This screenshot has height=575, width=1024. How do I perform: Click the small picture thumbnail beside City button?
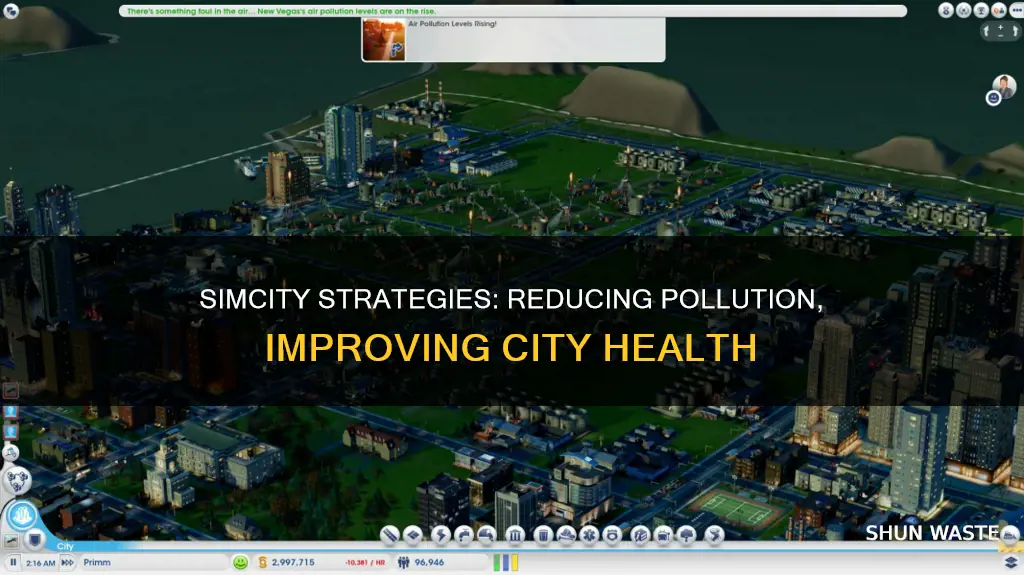click(x=10, y=541)
